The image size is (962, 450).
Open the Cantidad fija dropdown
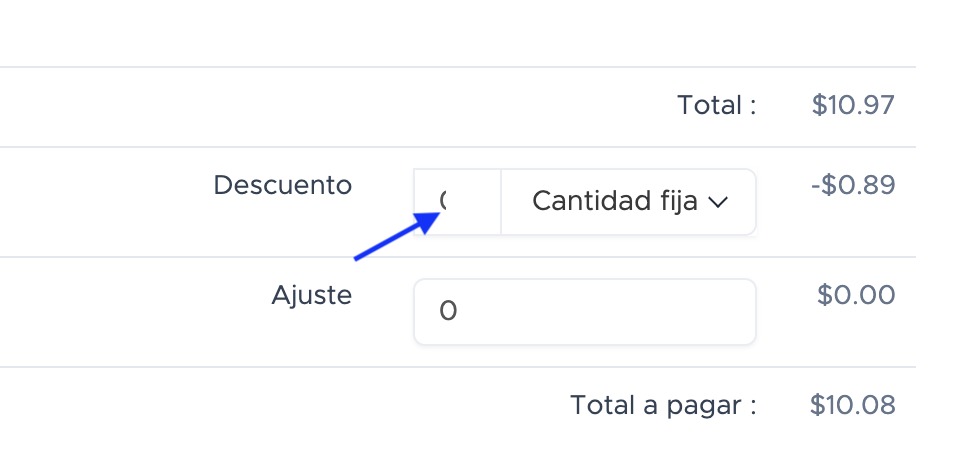tap(628, 202)
